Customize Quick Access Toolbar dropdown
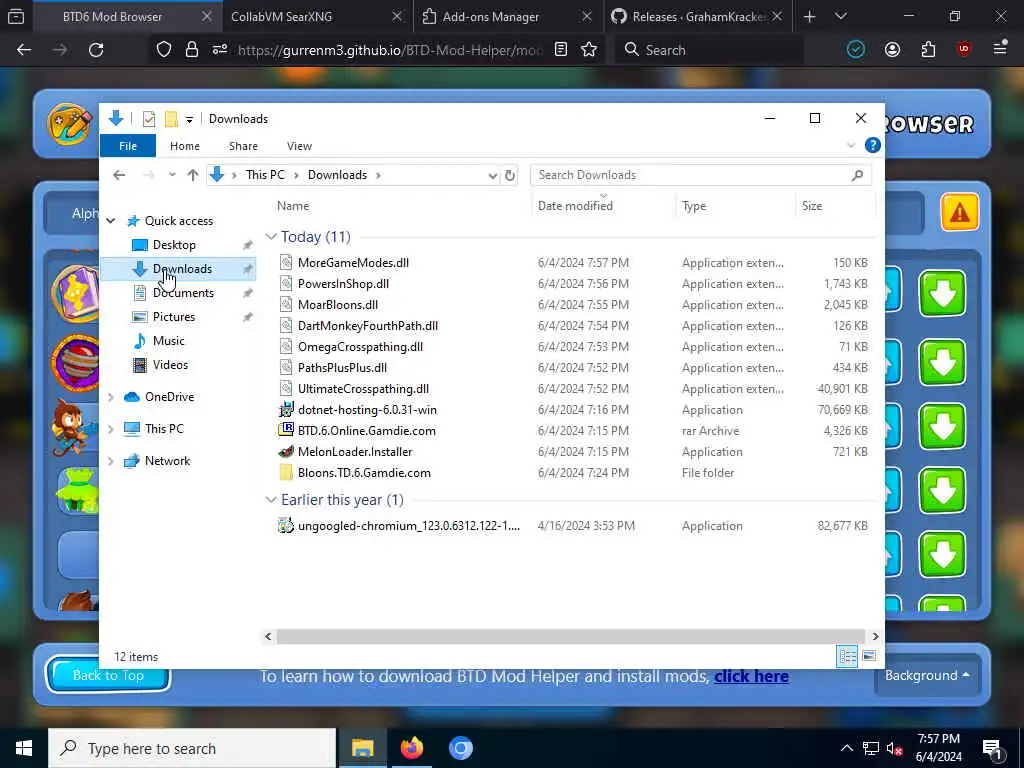Viewport: 1024px width, 768px height. pyautogui.click(x=189, y=119)
